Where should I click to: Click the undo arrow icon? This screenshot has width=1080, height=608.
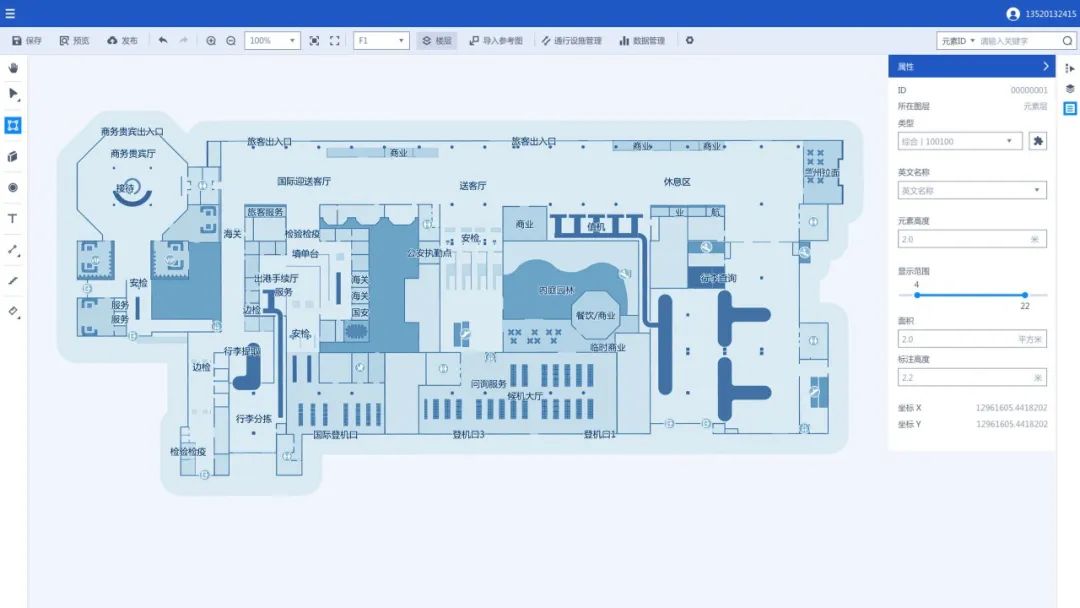pyautogui.click(x=164, y=40)
